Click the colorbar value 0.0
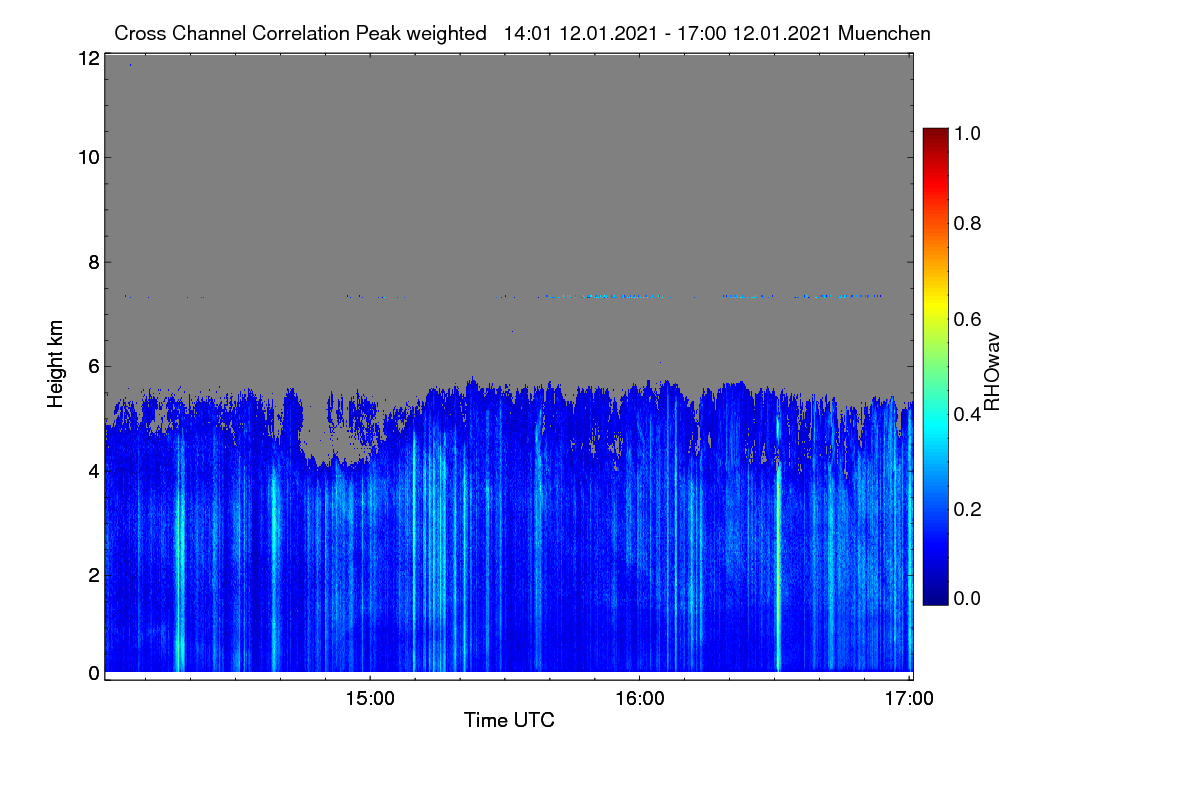This screenshot has height=800, width=1200. point(969,599)
